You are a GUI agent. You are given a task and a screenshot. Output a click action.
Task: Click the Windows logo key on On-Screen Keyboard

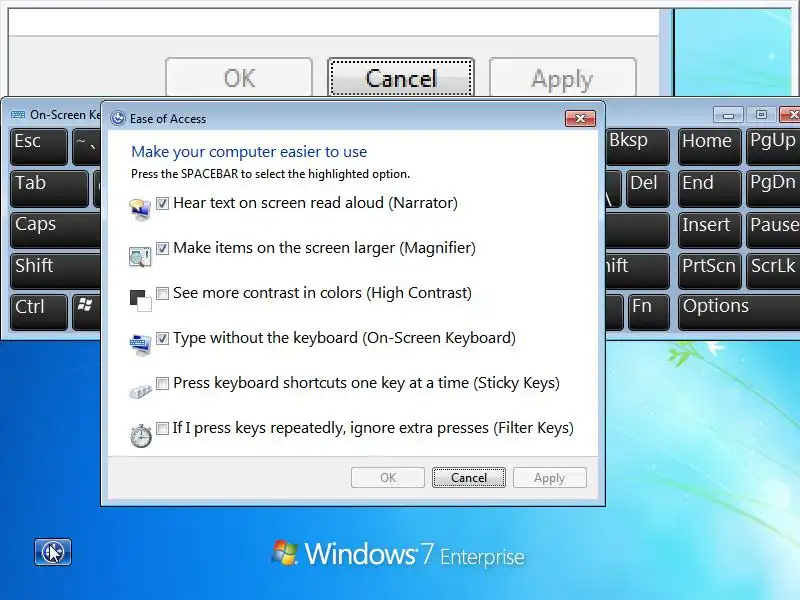pyautogui.click(x=86, y=312)
